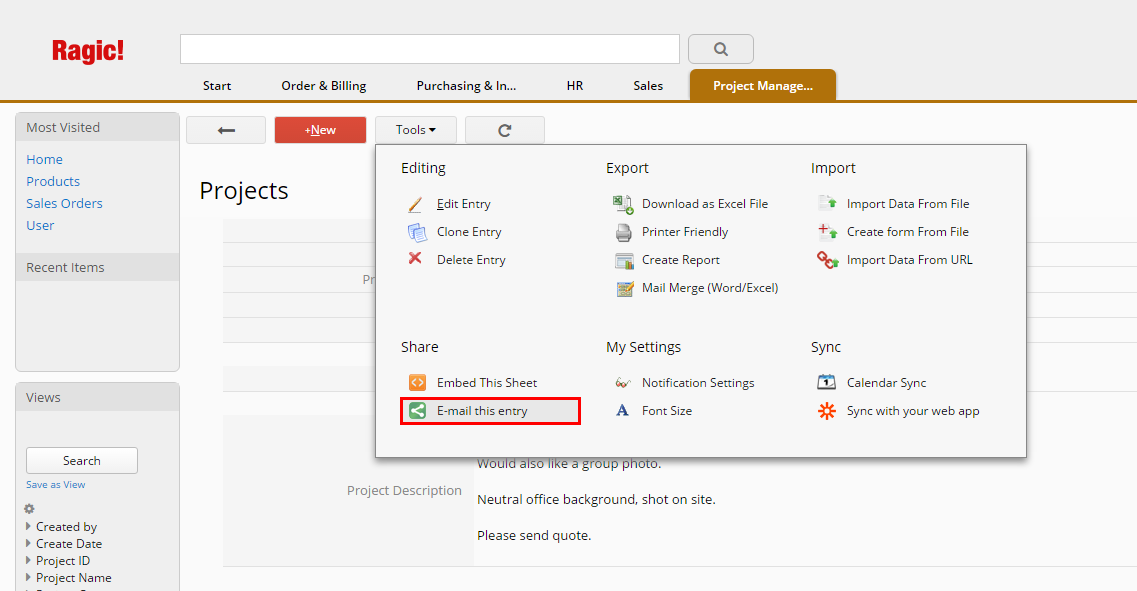This screenshot has height=591, width=1137.
Task: Click the Most Visited panel header
Action: [97, 127]
